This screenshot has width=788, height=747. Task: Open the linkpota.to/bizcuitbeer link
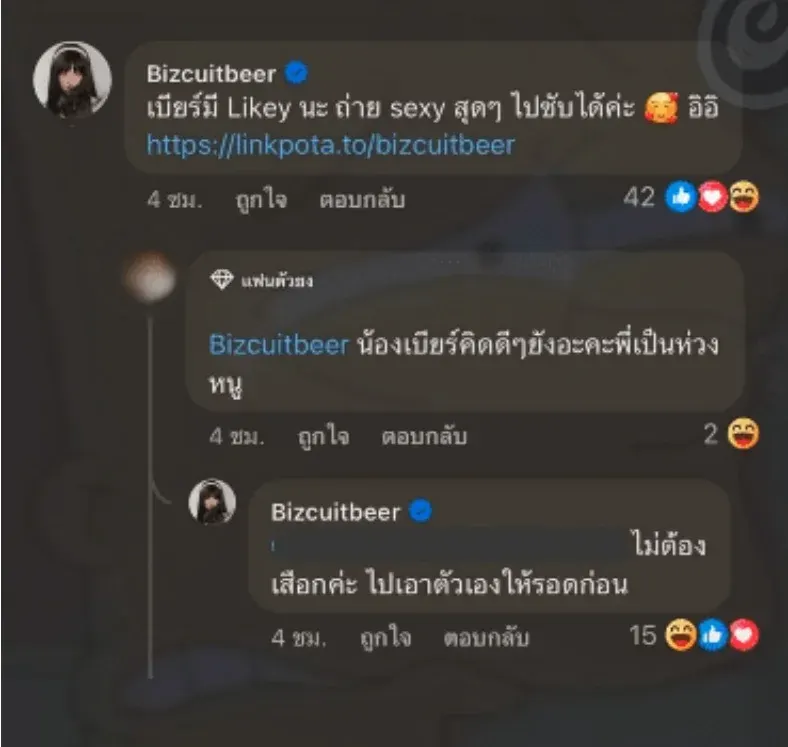point(331,145)
